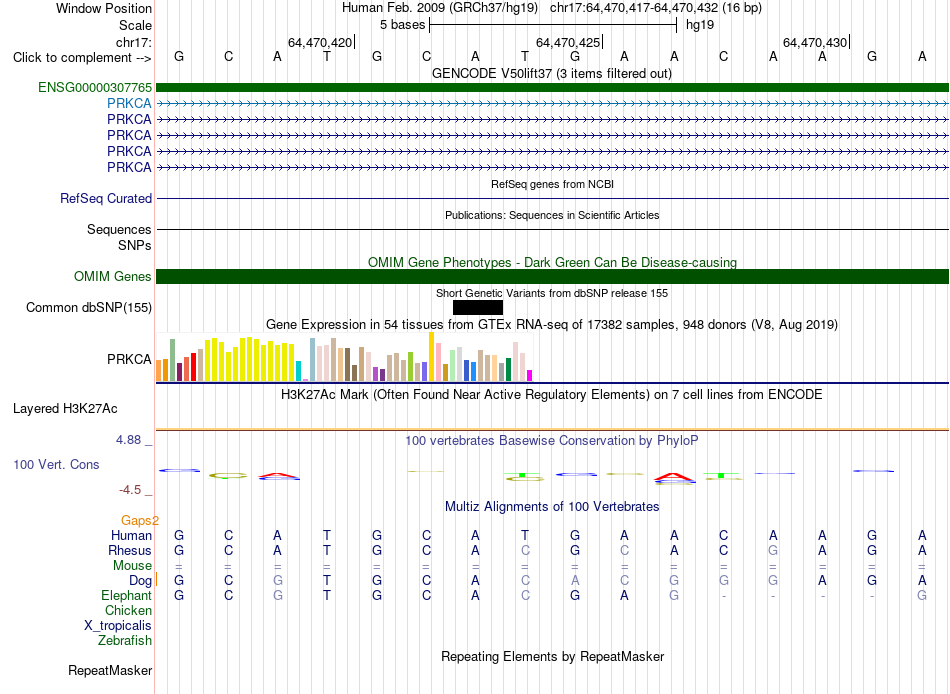Click the 64,470,430 position marker
Screen dimensions: 950x694
coord(815,42)
